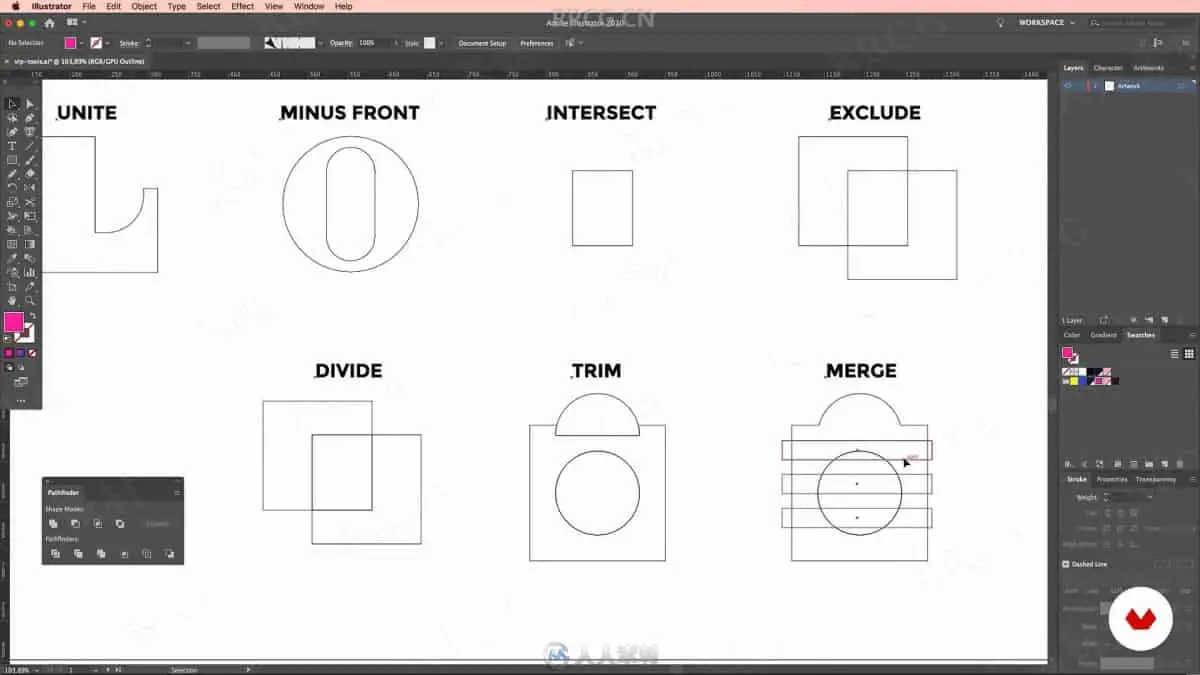Select the Rotate tool
This screenshot has height=675, width=1200.
[x=12, y=188]
